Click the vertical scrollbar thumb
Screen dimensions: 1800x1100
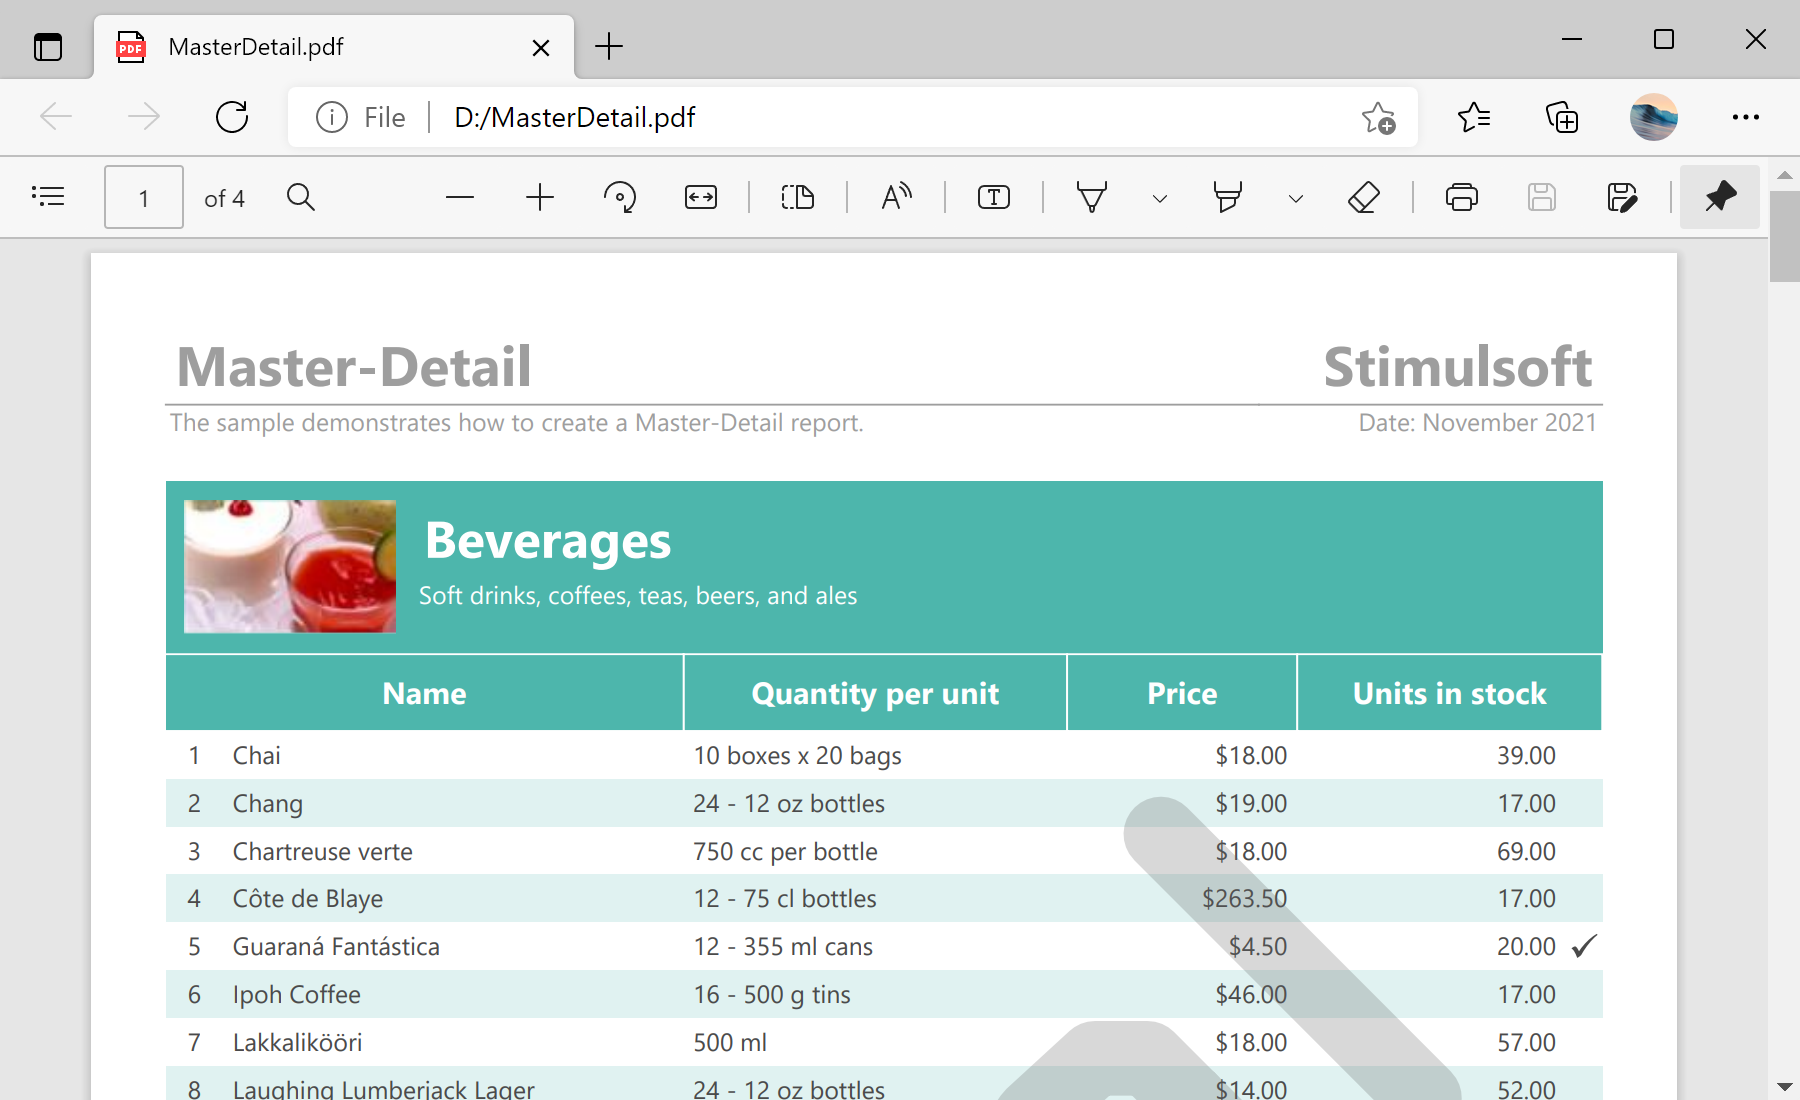coord(1785,236)
